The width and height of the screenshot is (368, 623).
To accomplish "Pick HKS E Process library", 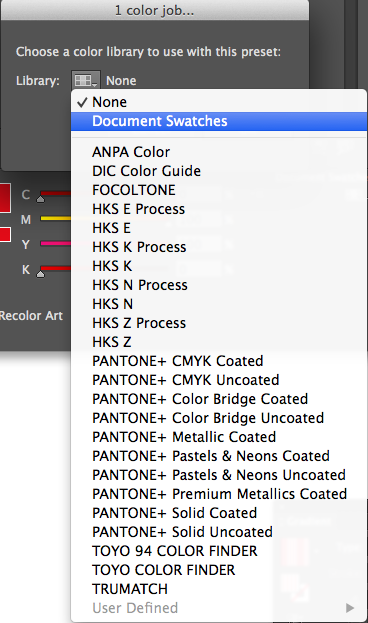I will click(219, 209).
